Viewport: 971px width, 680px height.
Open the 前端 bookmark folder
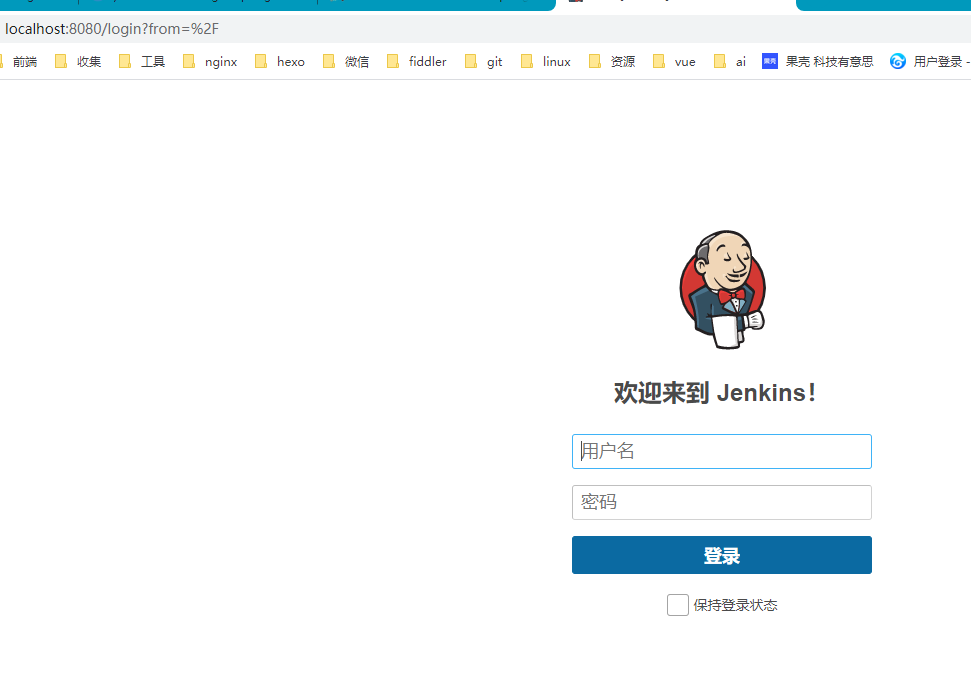[19, 61]
